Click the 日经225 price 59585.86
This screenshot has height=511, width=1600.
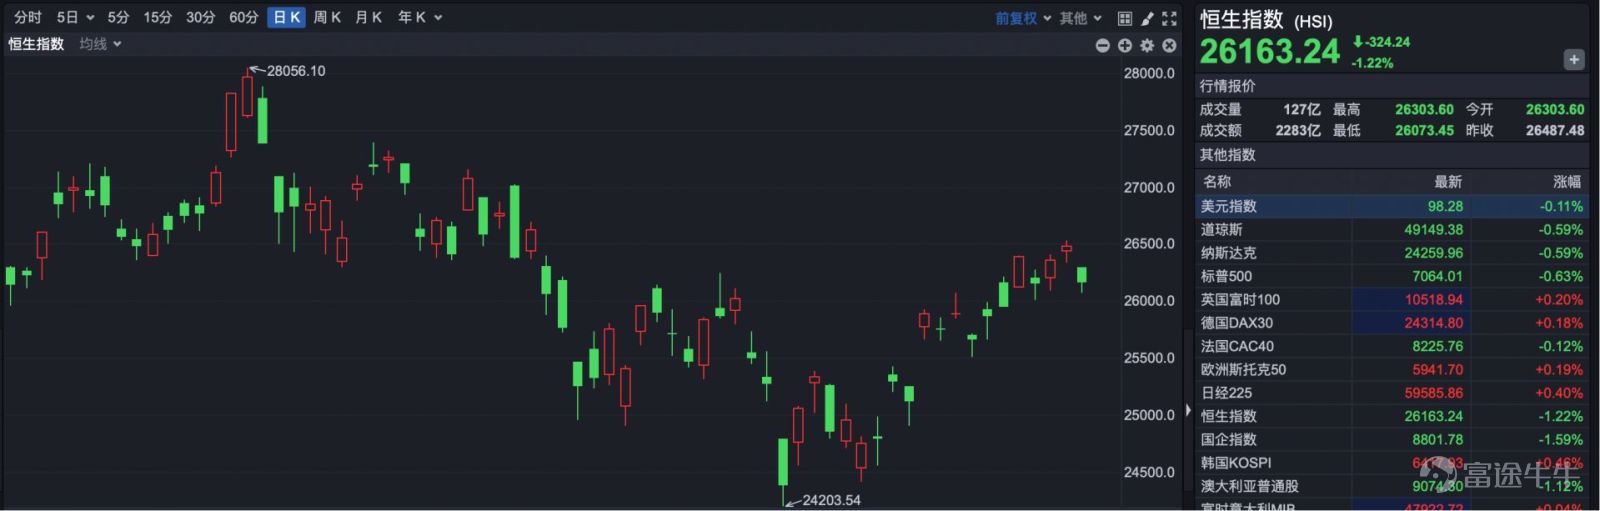(x=1433, y=393)
